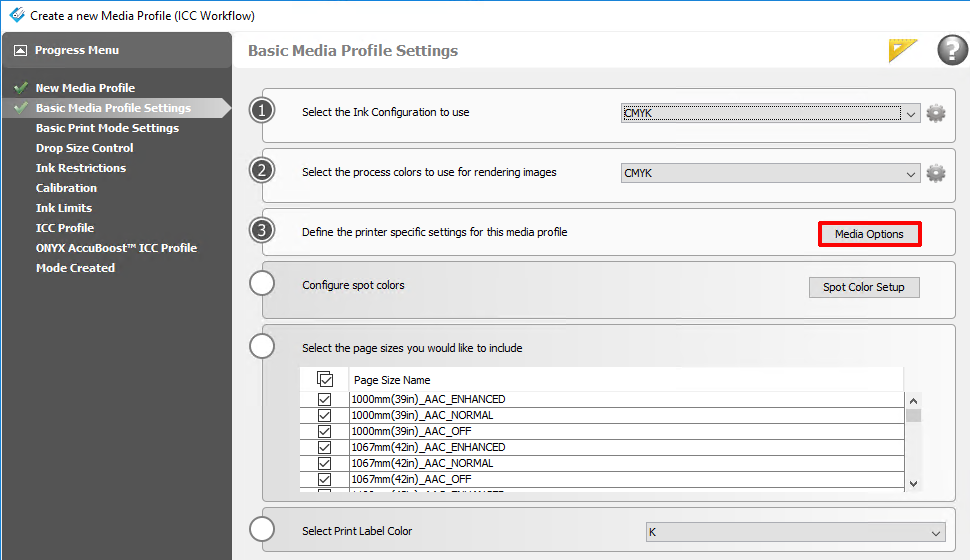970x560 pixels.
Task: Click the yellow ruler measurement icon
Action: [903, 51]
